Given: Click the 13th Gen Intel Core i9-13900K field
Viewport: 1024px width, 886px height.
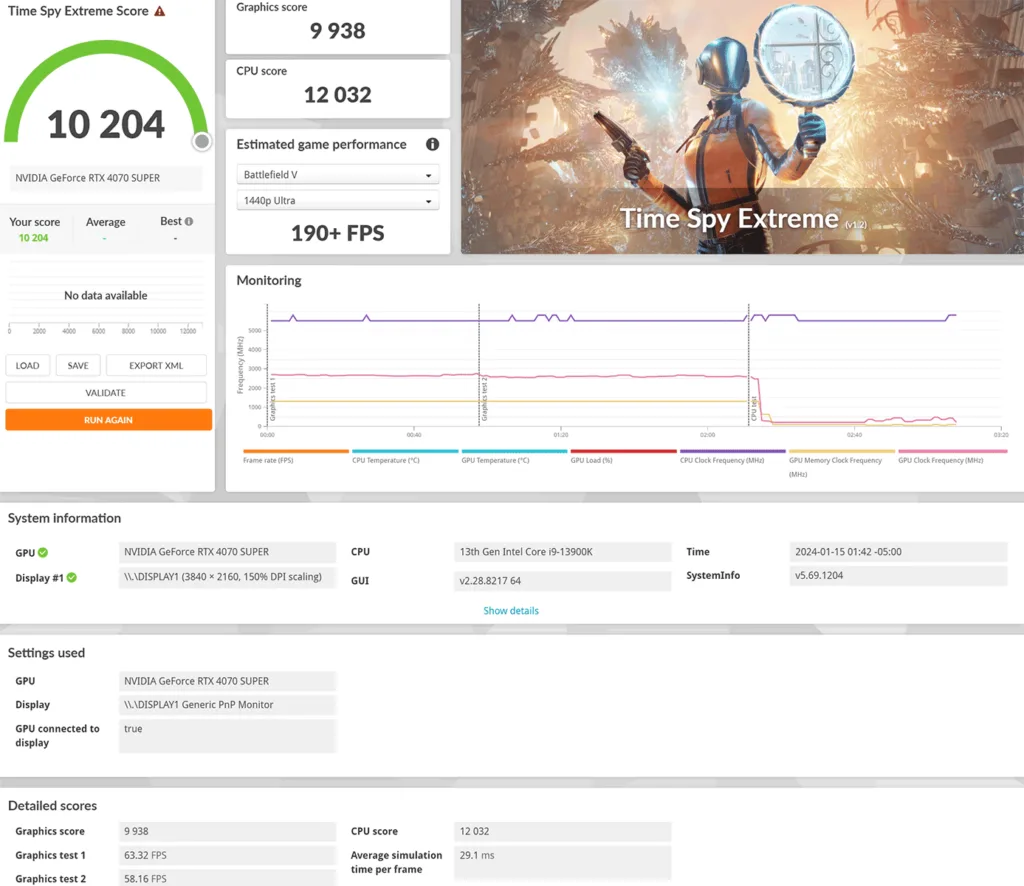Looking at the screenshot, I should point(562,552).
